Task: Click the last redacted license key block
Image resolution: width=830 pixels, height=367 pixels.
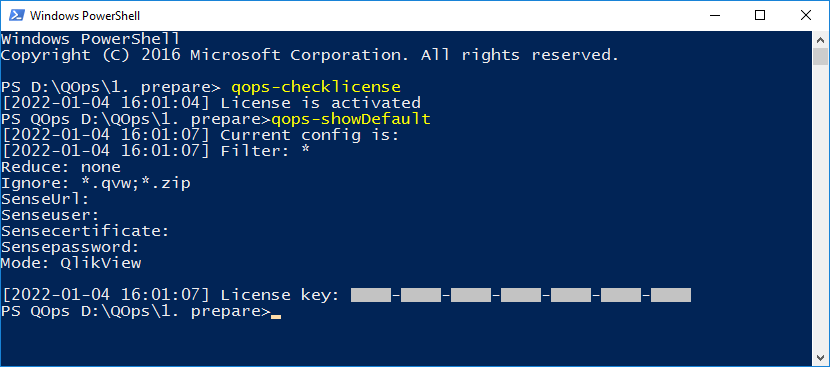Action: coord(671,295)
